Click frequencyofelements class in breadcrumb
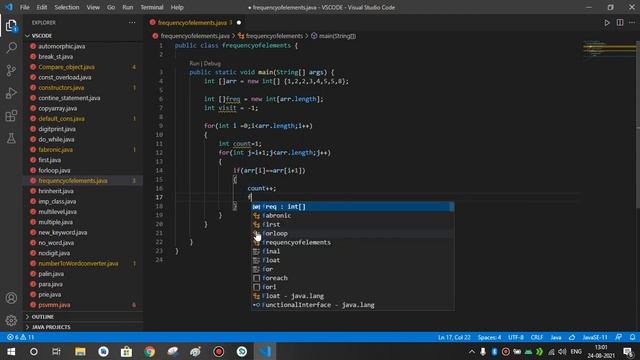This screenshot has width=640, height=360. click(271, 36)
